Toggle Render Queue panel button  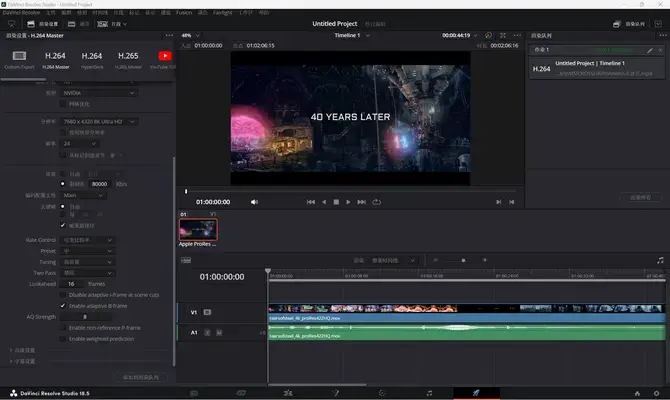[629, 24]
